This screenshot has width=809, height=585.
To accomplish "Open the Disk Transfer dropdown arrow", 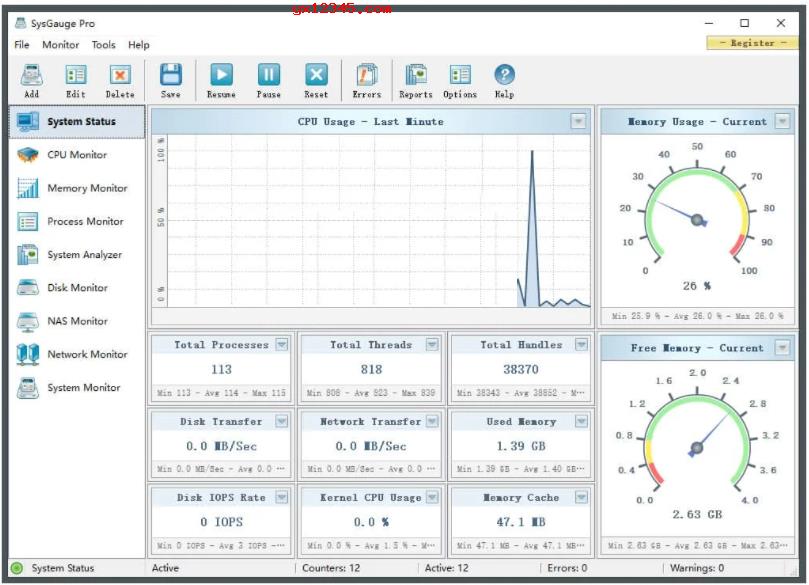I will 282,421.
